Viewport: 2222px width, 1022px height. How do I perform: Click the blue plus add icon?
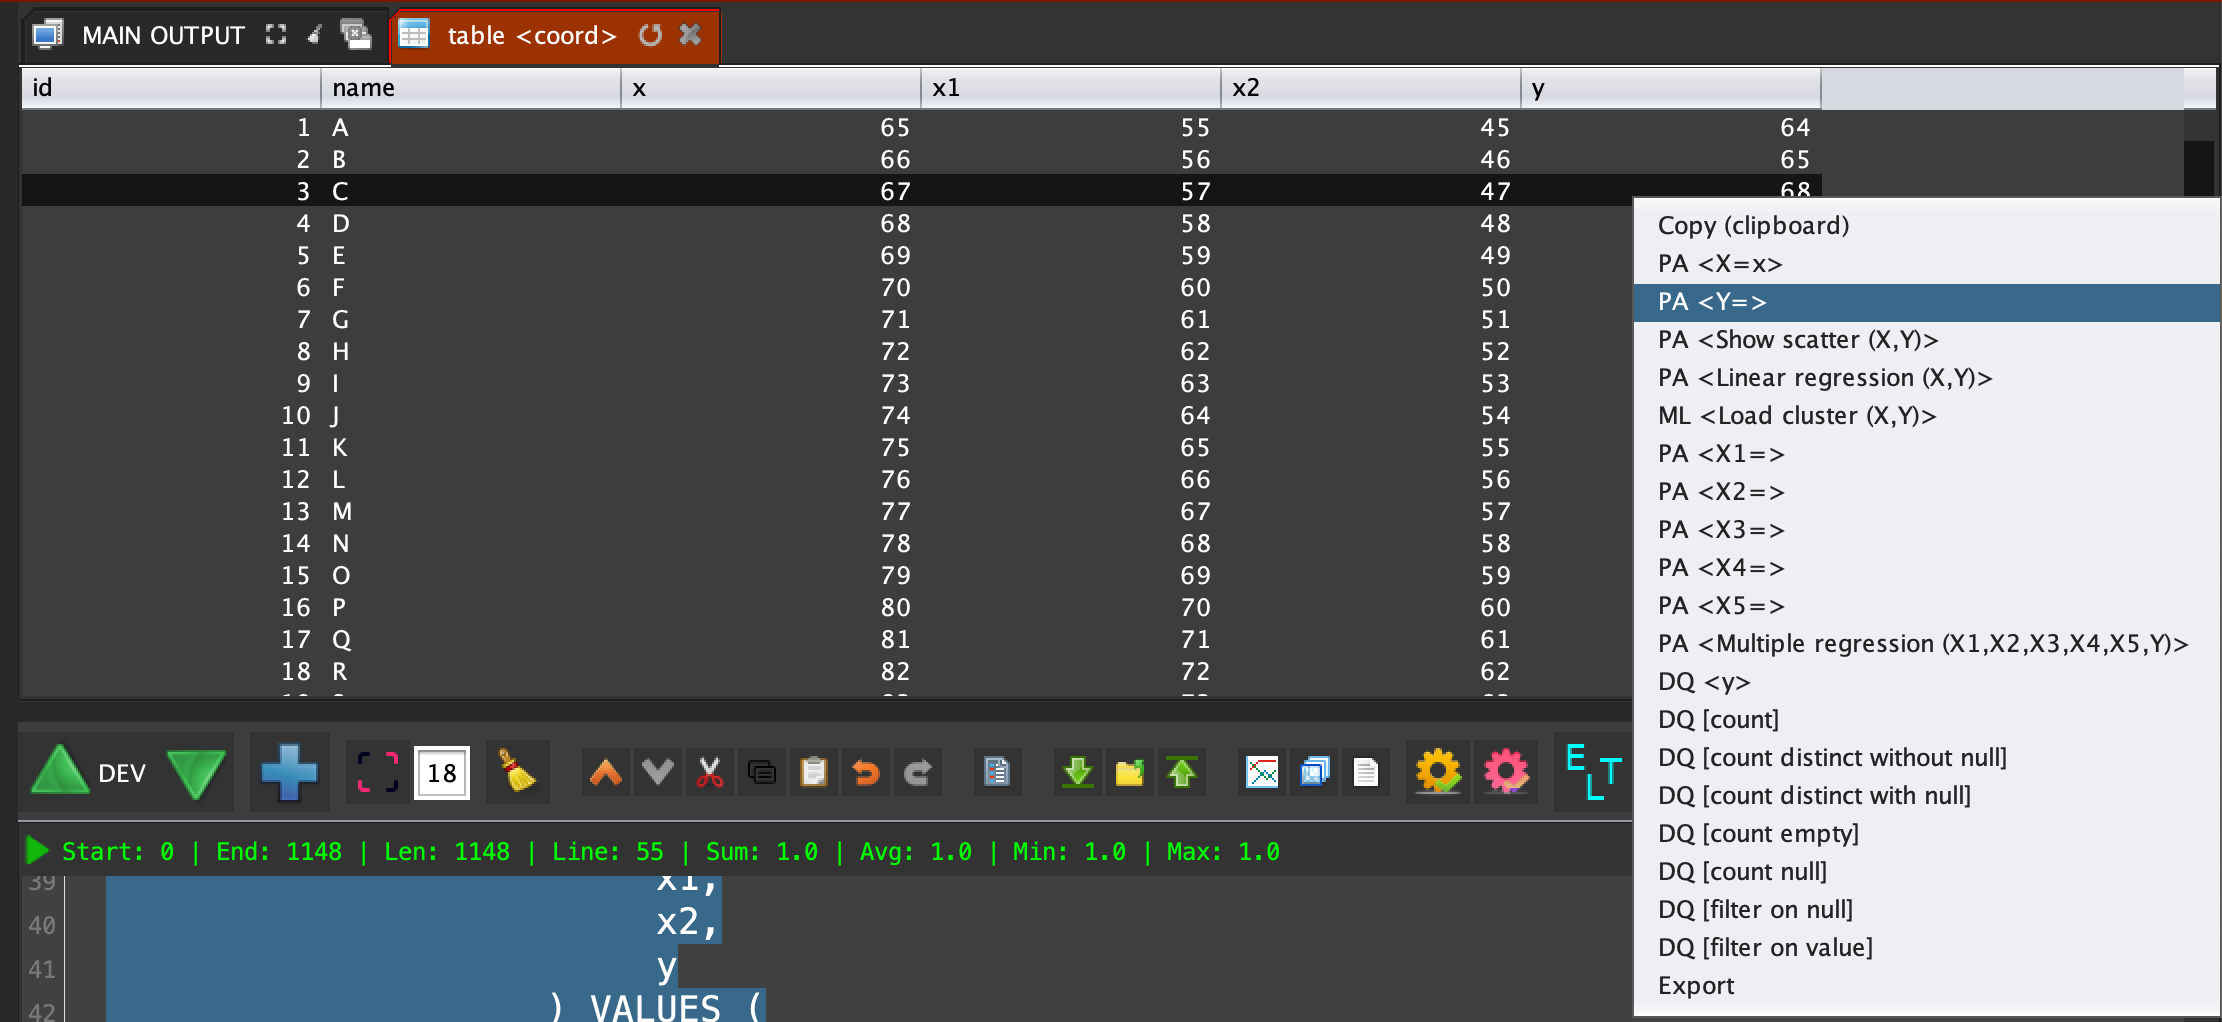(288, 772)
